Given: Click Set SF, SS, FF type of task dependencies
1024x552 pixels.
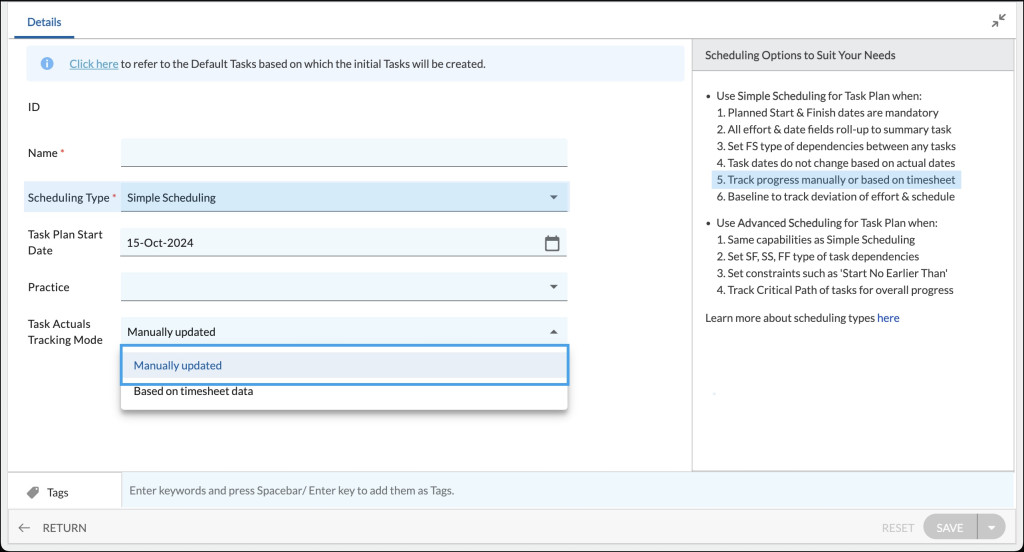Looking at the screenshot, I should pos(818,256).
